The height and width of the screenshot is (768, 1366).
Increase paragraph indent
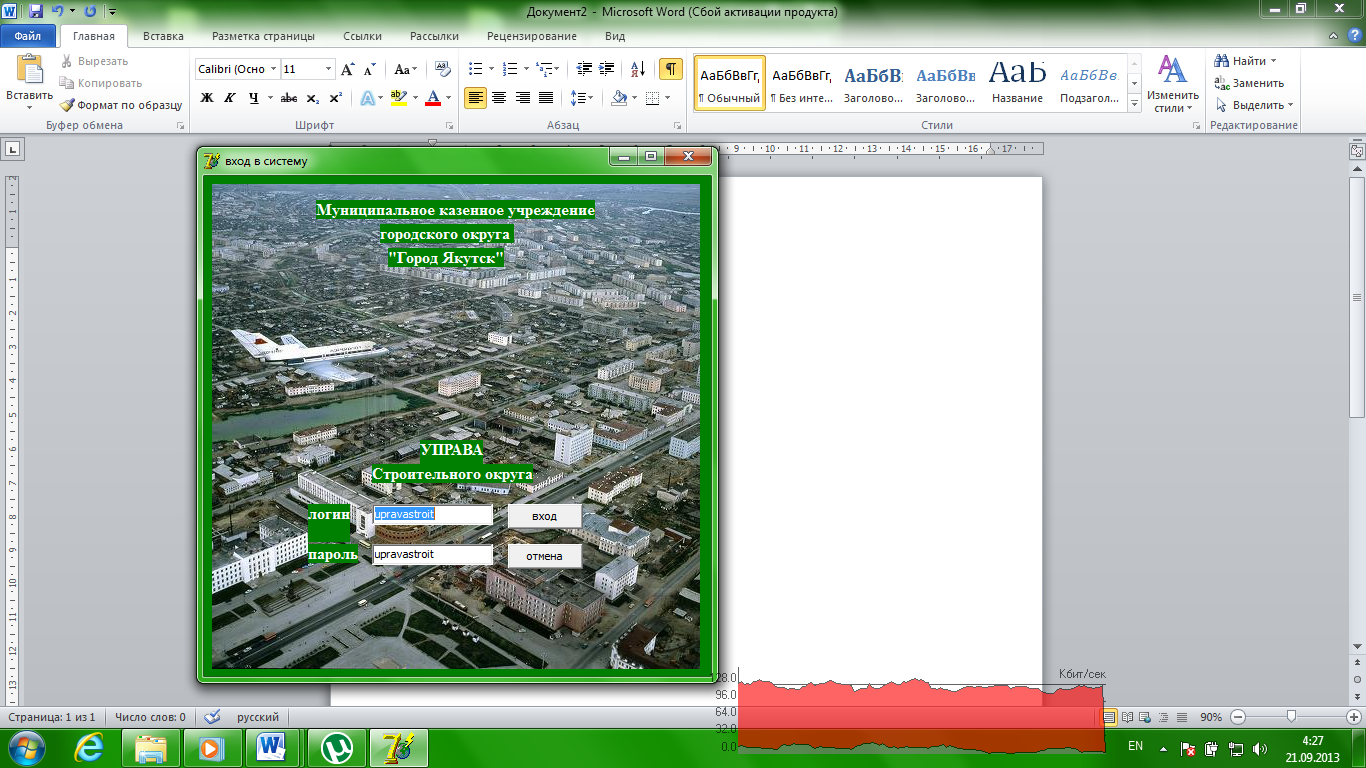pyautogui.click(x=607, y=69)
